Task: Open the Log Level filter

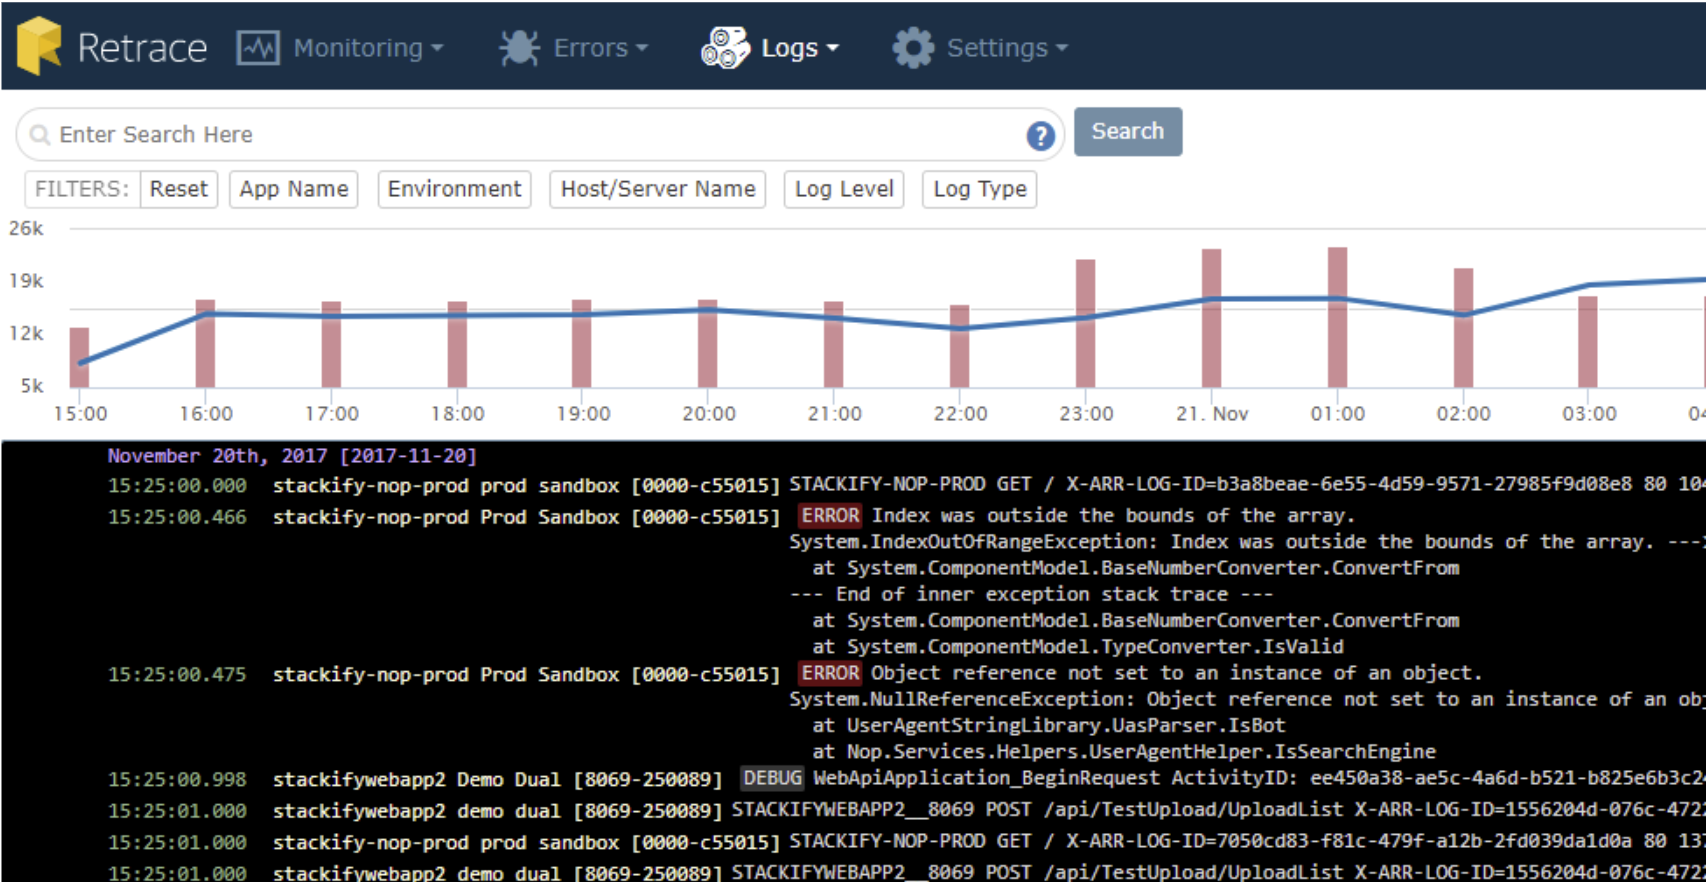Action: [x=844, y=189]
